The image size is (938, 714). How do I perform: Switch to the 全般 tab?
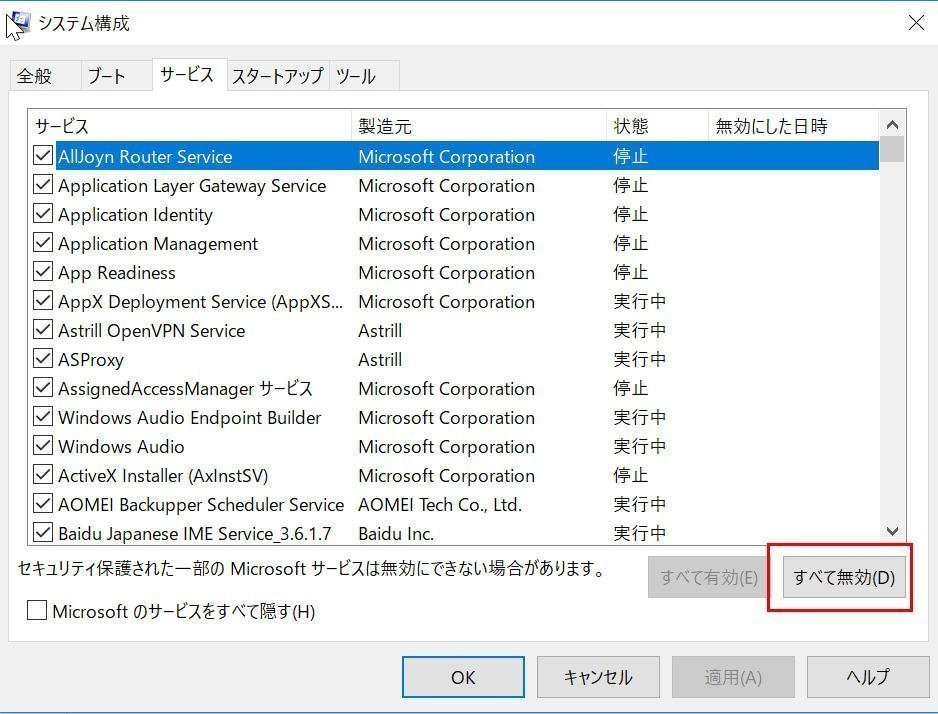pyautogui.click(x=34, y=76)
